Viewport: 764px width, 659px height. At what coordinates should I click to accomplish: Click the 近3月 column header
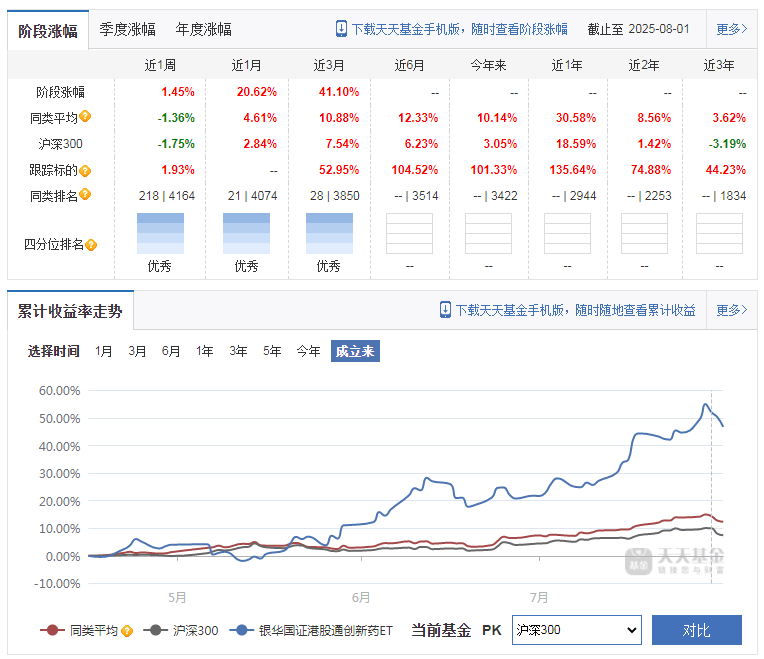329,65
